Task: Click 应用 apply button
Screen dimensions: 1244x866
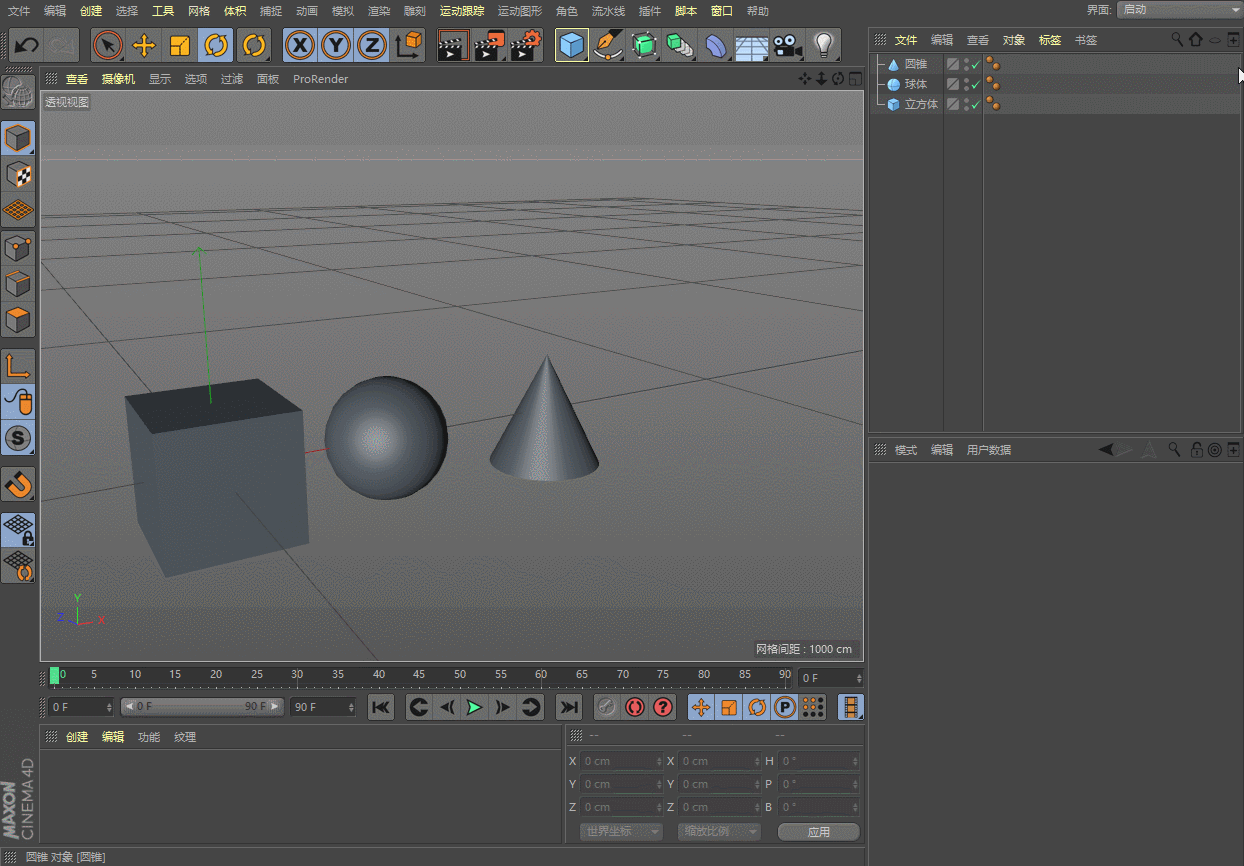Action: coord(819,832)
